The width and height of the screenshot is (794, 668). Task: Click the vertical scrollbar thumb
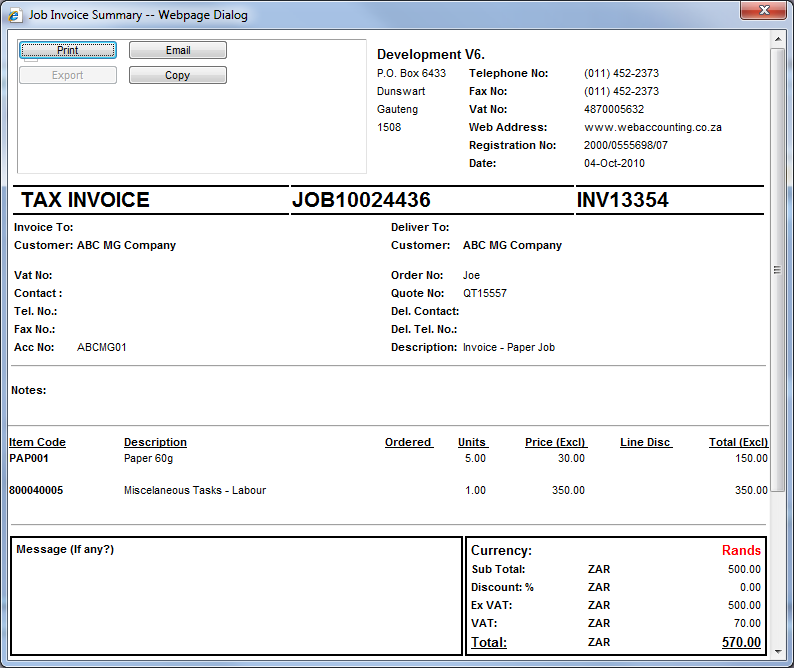pos(777,270)
